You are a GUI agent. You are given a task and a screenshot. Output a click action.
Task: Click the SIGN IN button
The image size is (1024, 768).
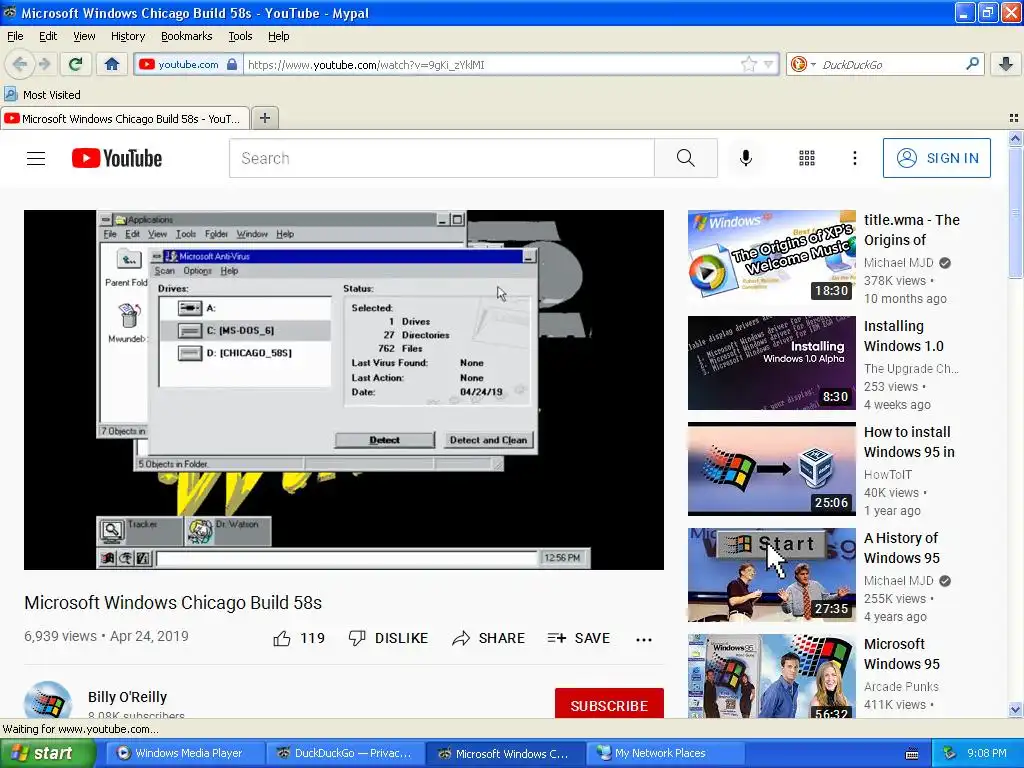936,158
